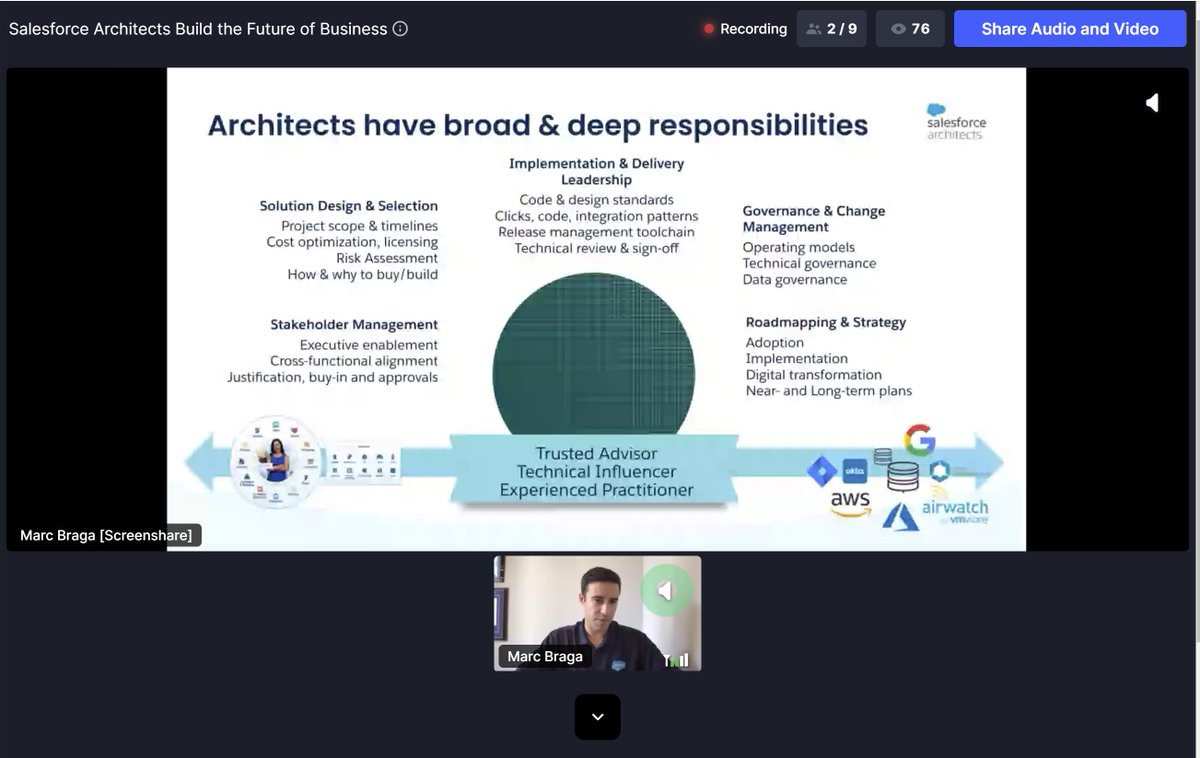Click the eye icon in viewers counter
Viewport: 1200px width, 758px height.
[x=898, y=29]
